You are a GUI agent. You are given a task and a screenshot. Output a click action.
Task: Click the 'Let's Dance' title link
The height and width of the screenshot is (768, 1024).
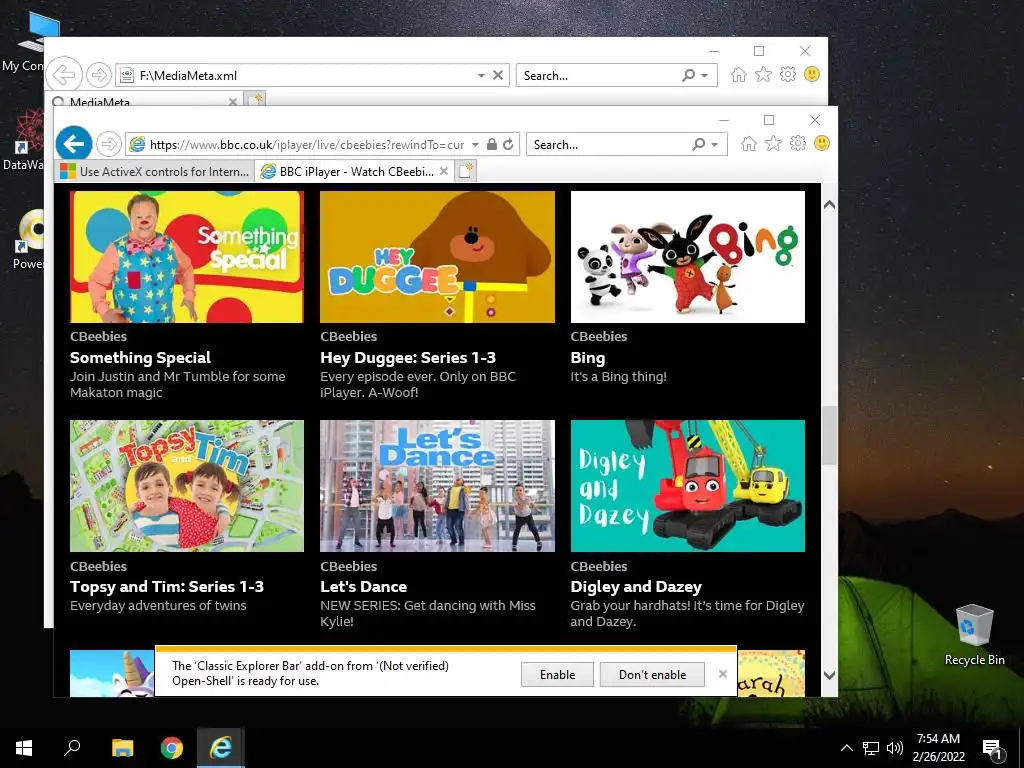pos(363,586)
